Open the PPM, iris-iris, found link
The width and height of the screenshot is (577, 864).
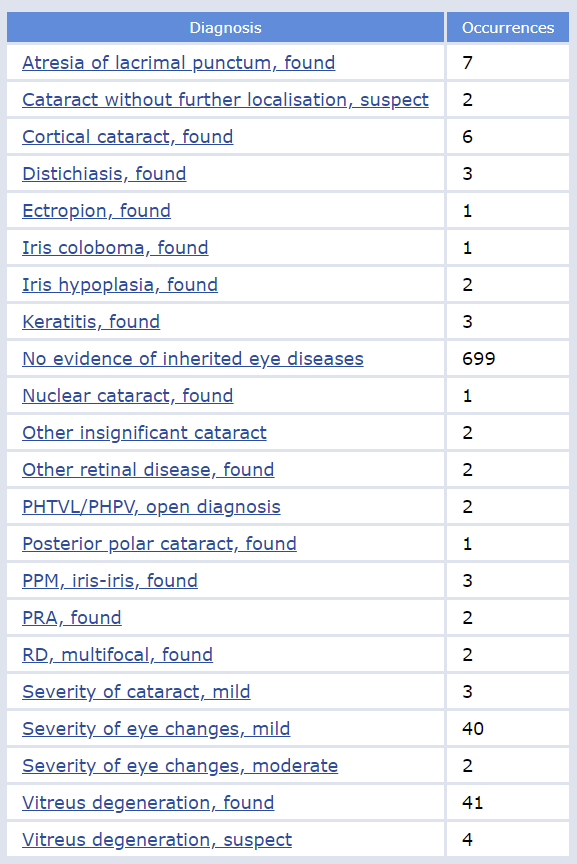110,581
